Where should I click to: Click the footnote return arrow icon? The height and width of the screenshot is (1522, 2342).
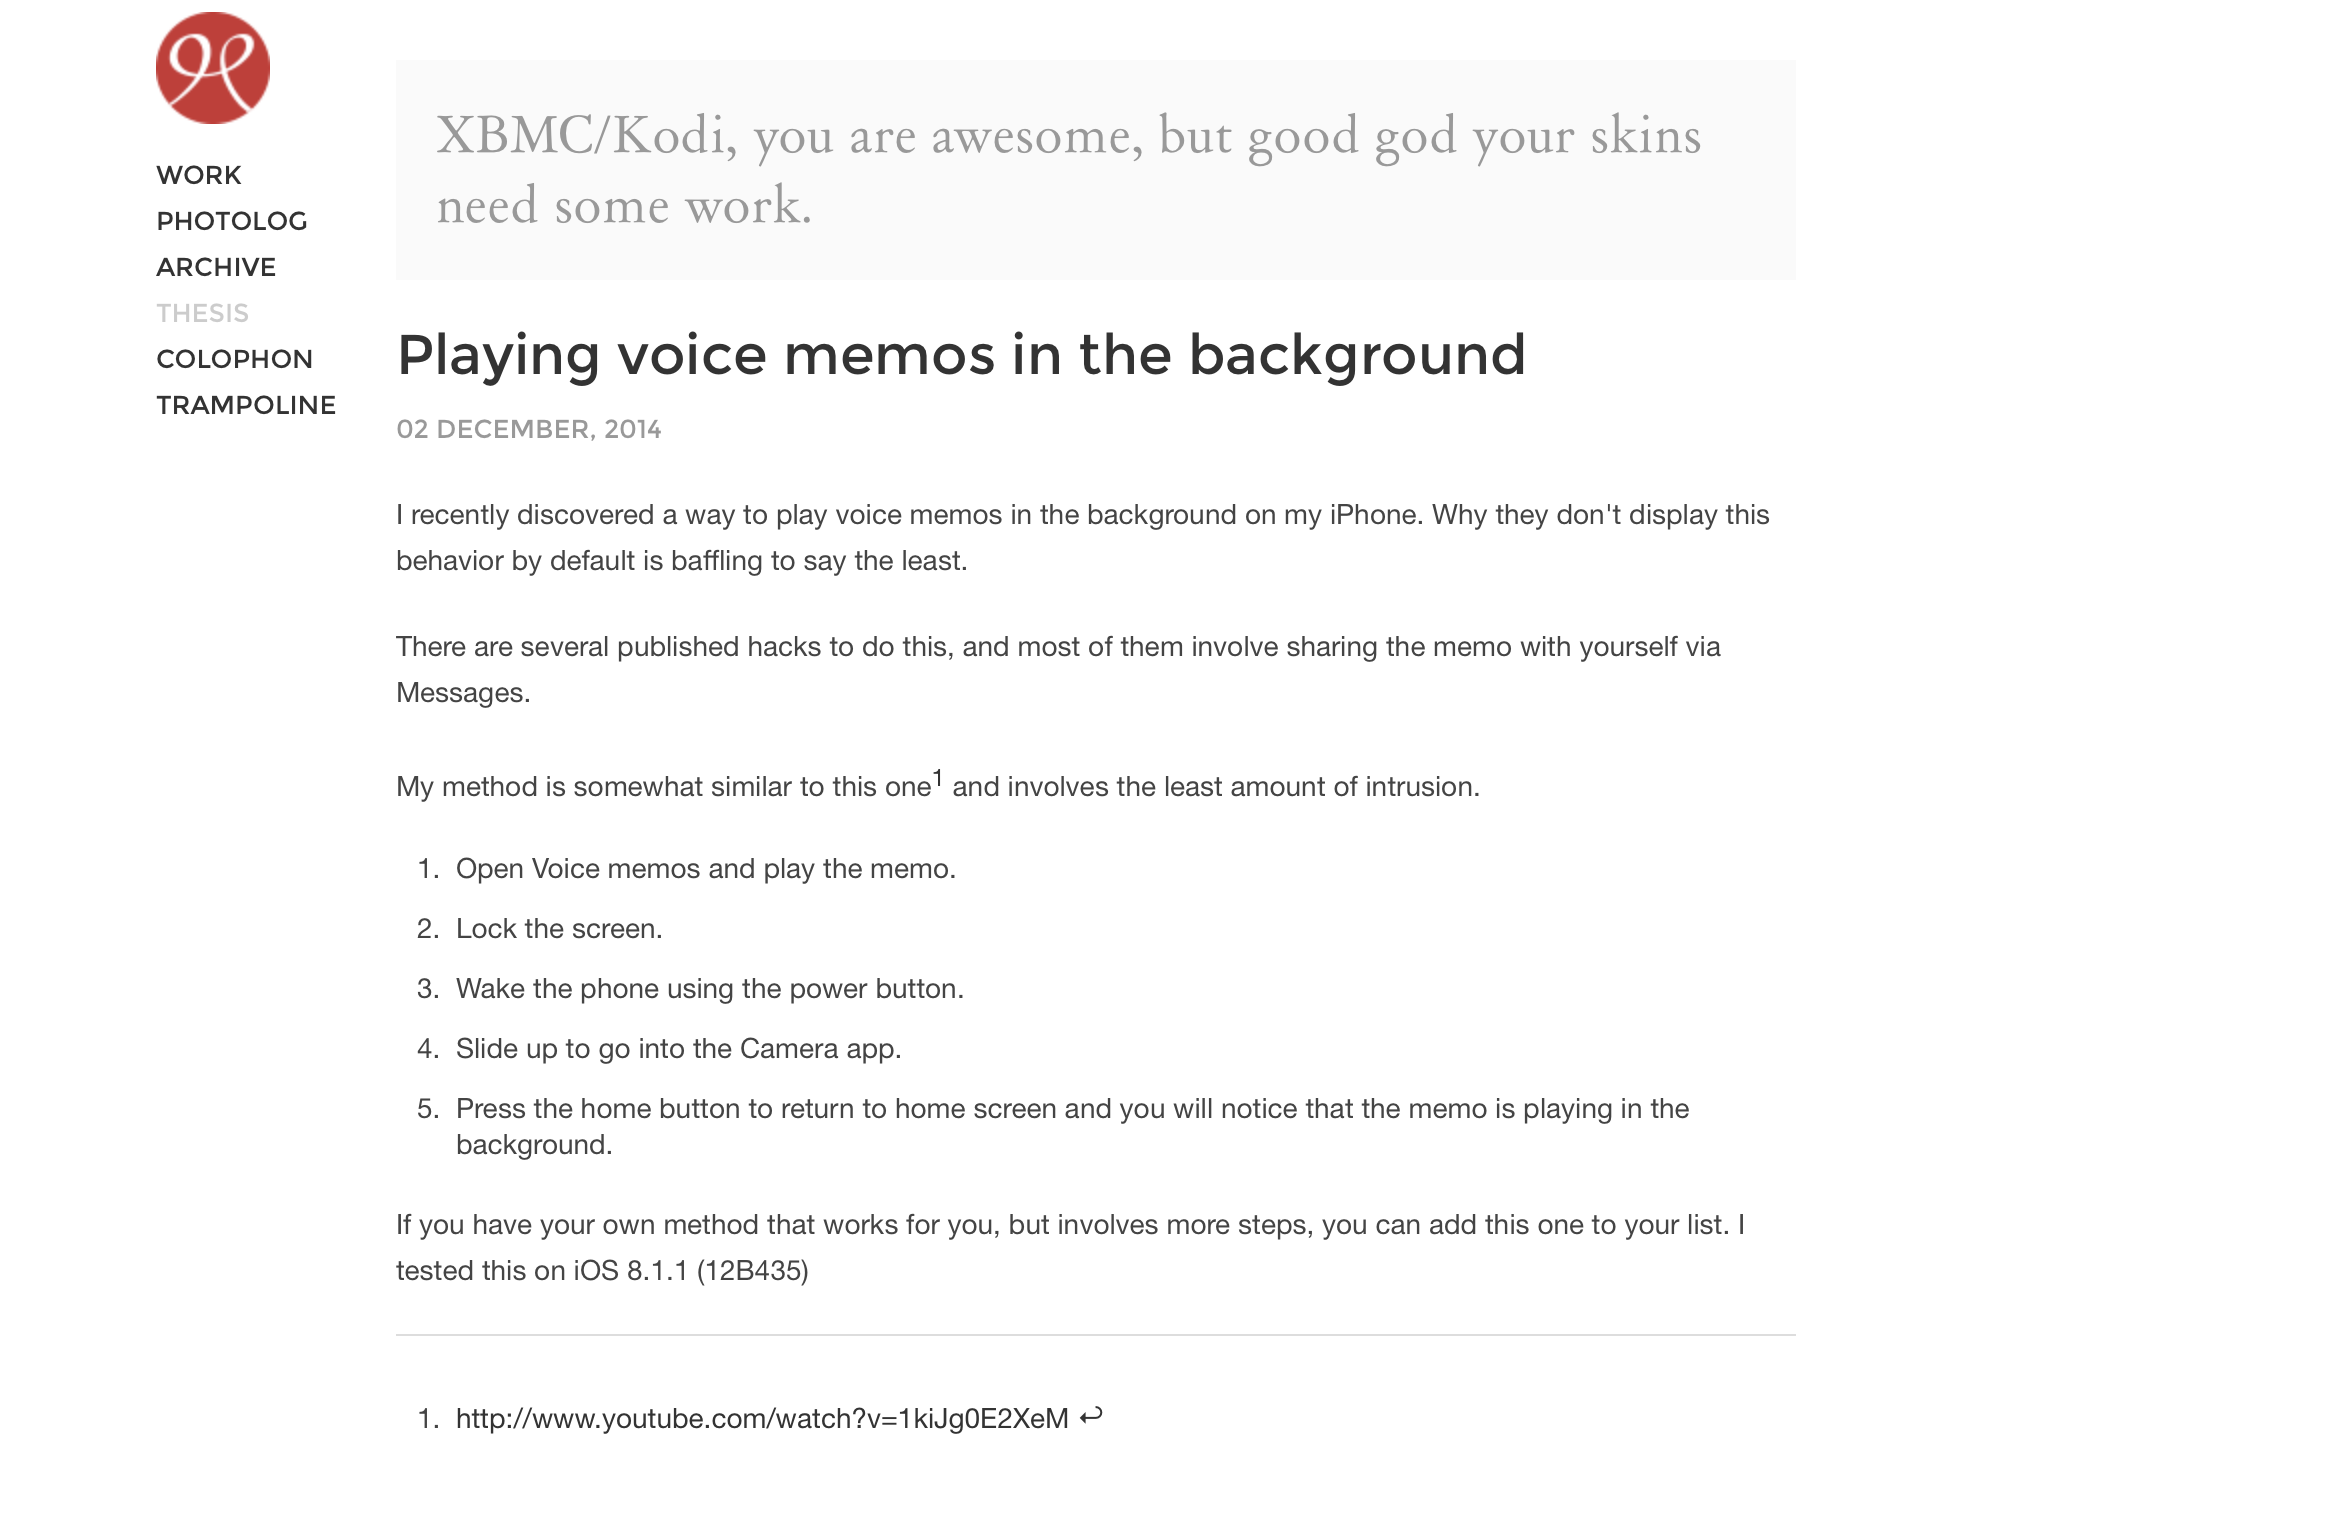click(1091, 1416)
